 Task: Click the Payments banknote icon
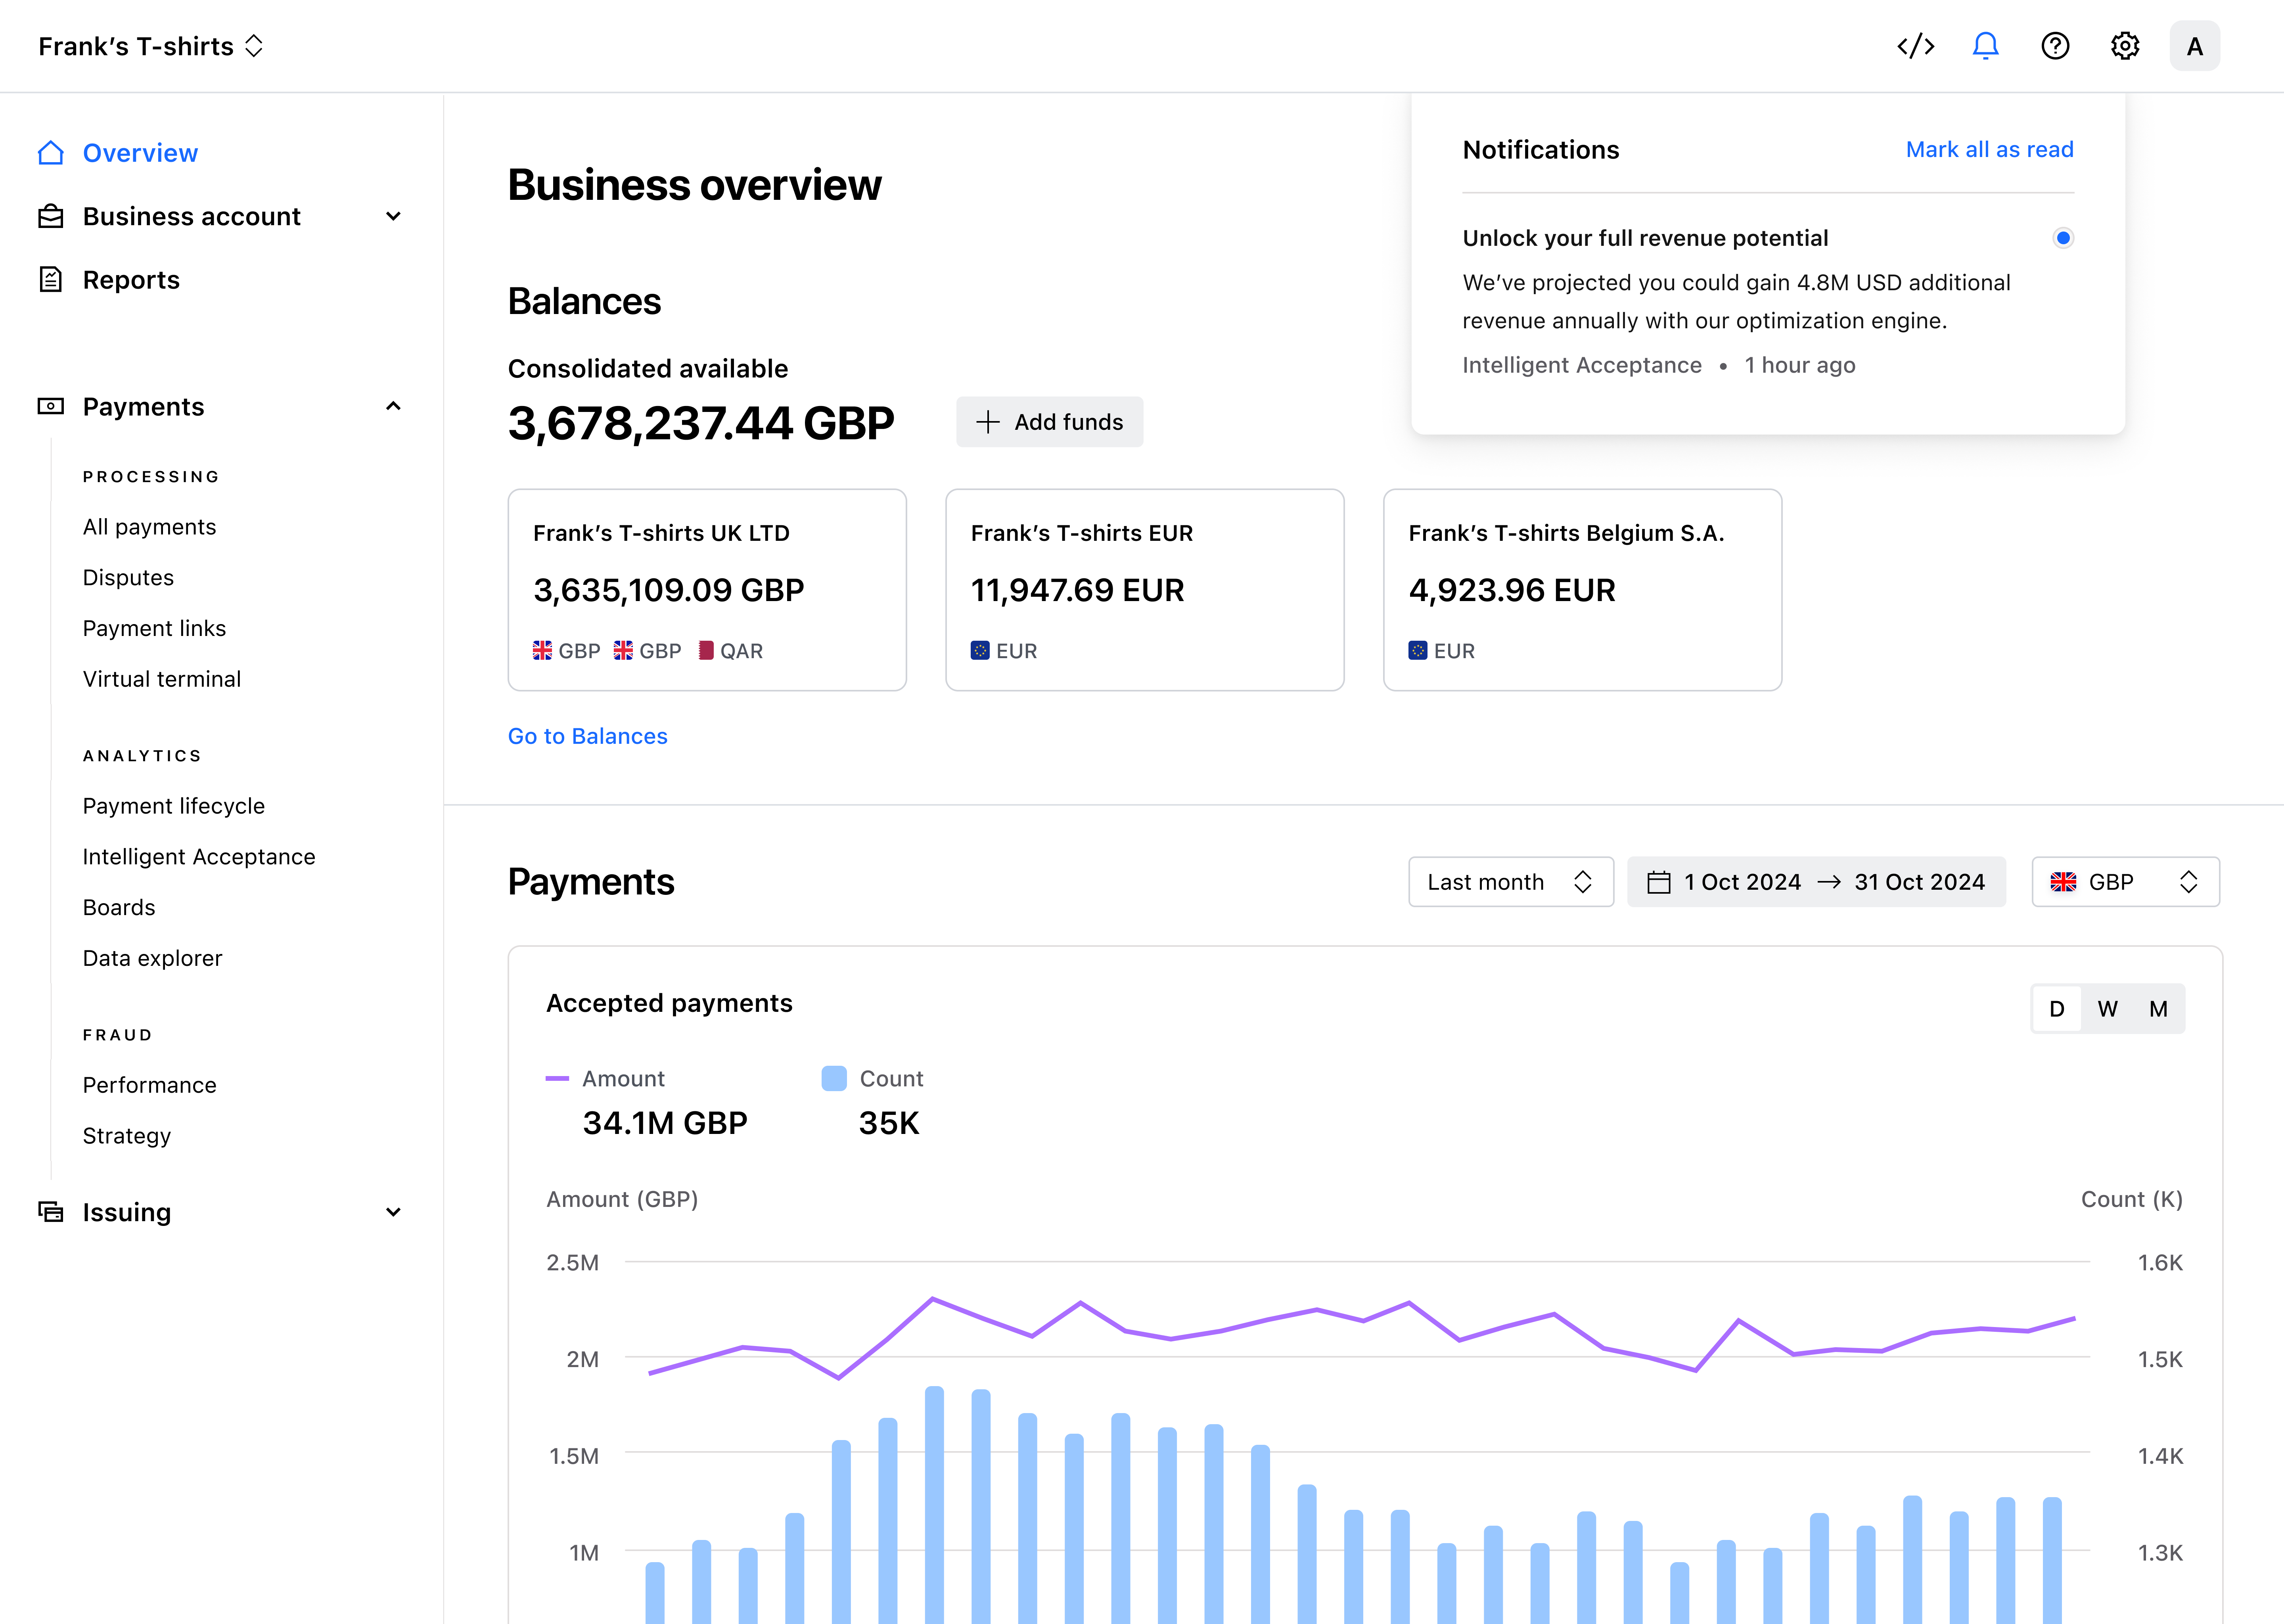[51, 406]
